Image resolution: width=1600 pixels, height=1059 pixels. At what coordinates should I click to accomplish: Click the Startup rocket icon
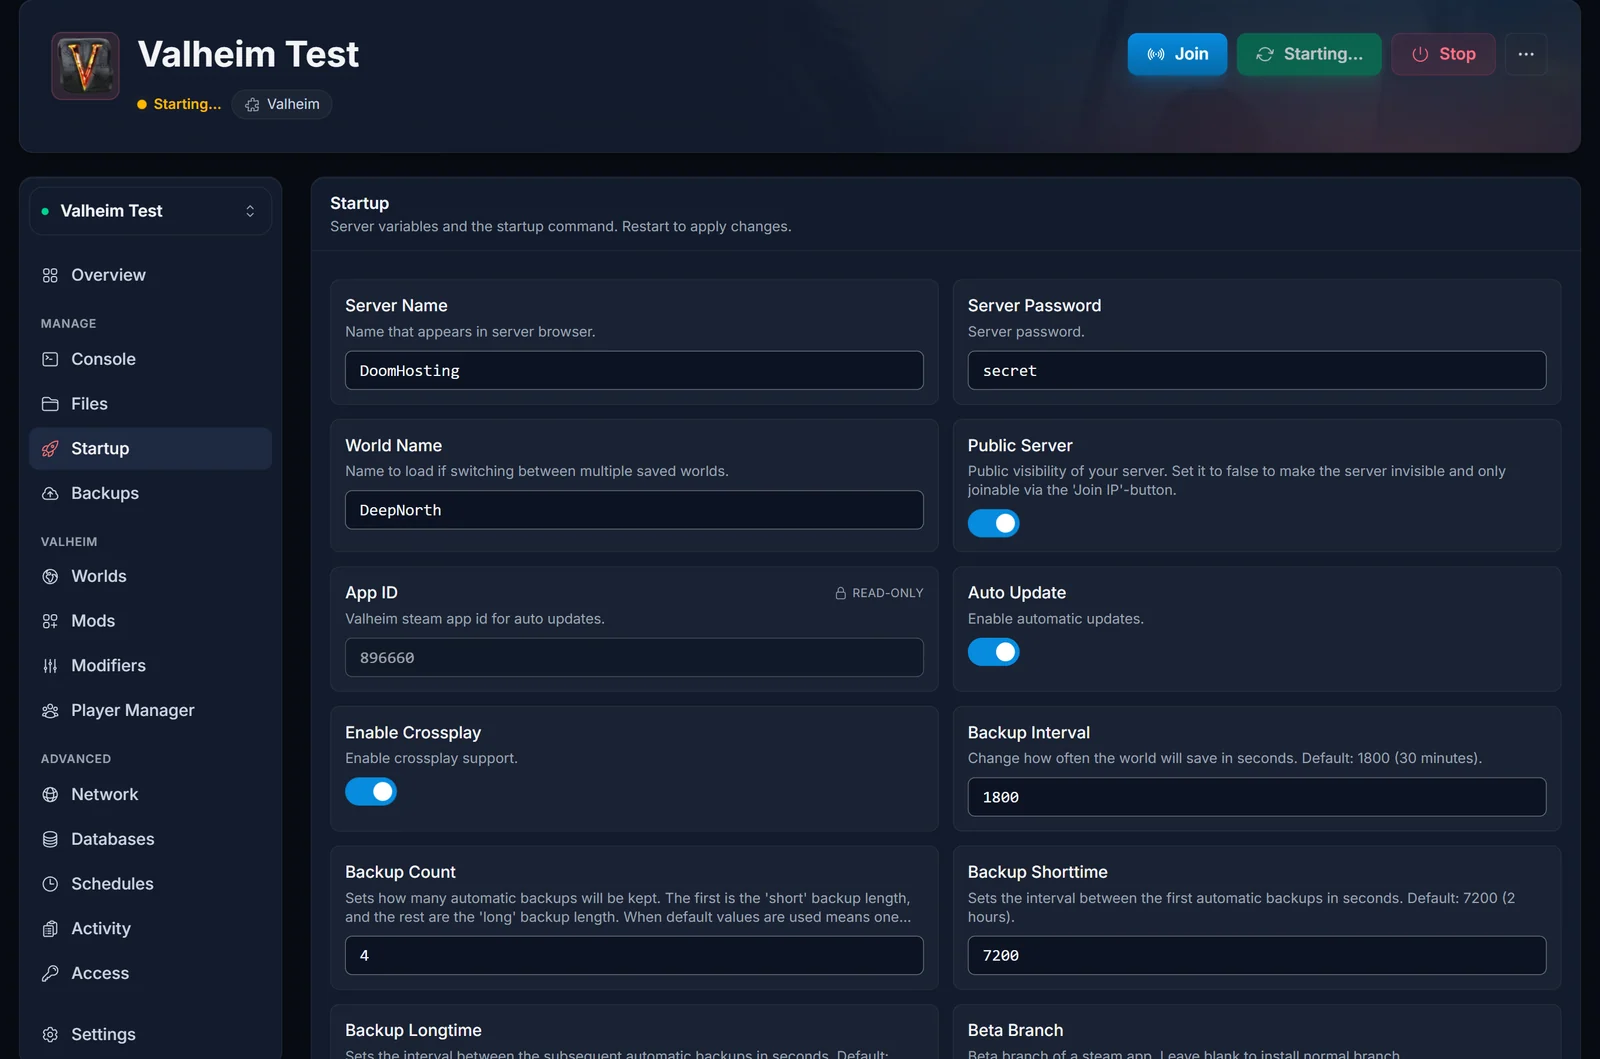[x=50, y=449]
